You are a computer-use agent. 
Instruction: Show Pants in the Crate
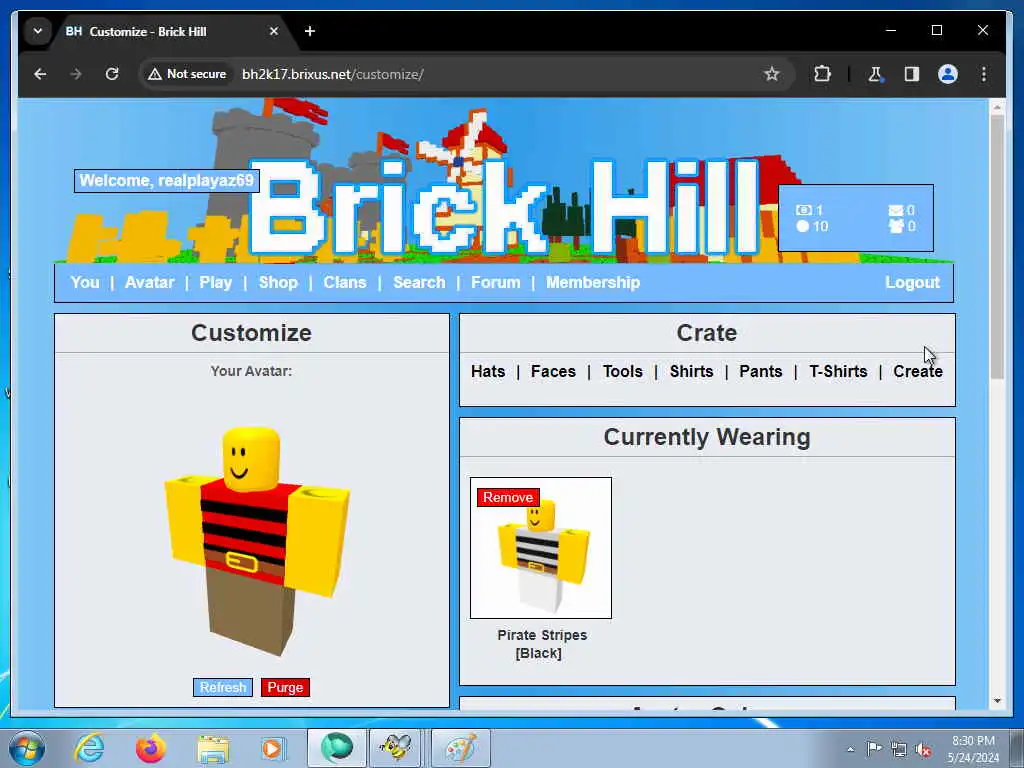coord(761,371)
